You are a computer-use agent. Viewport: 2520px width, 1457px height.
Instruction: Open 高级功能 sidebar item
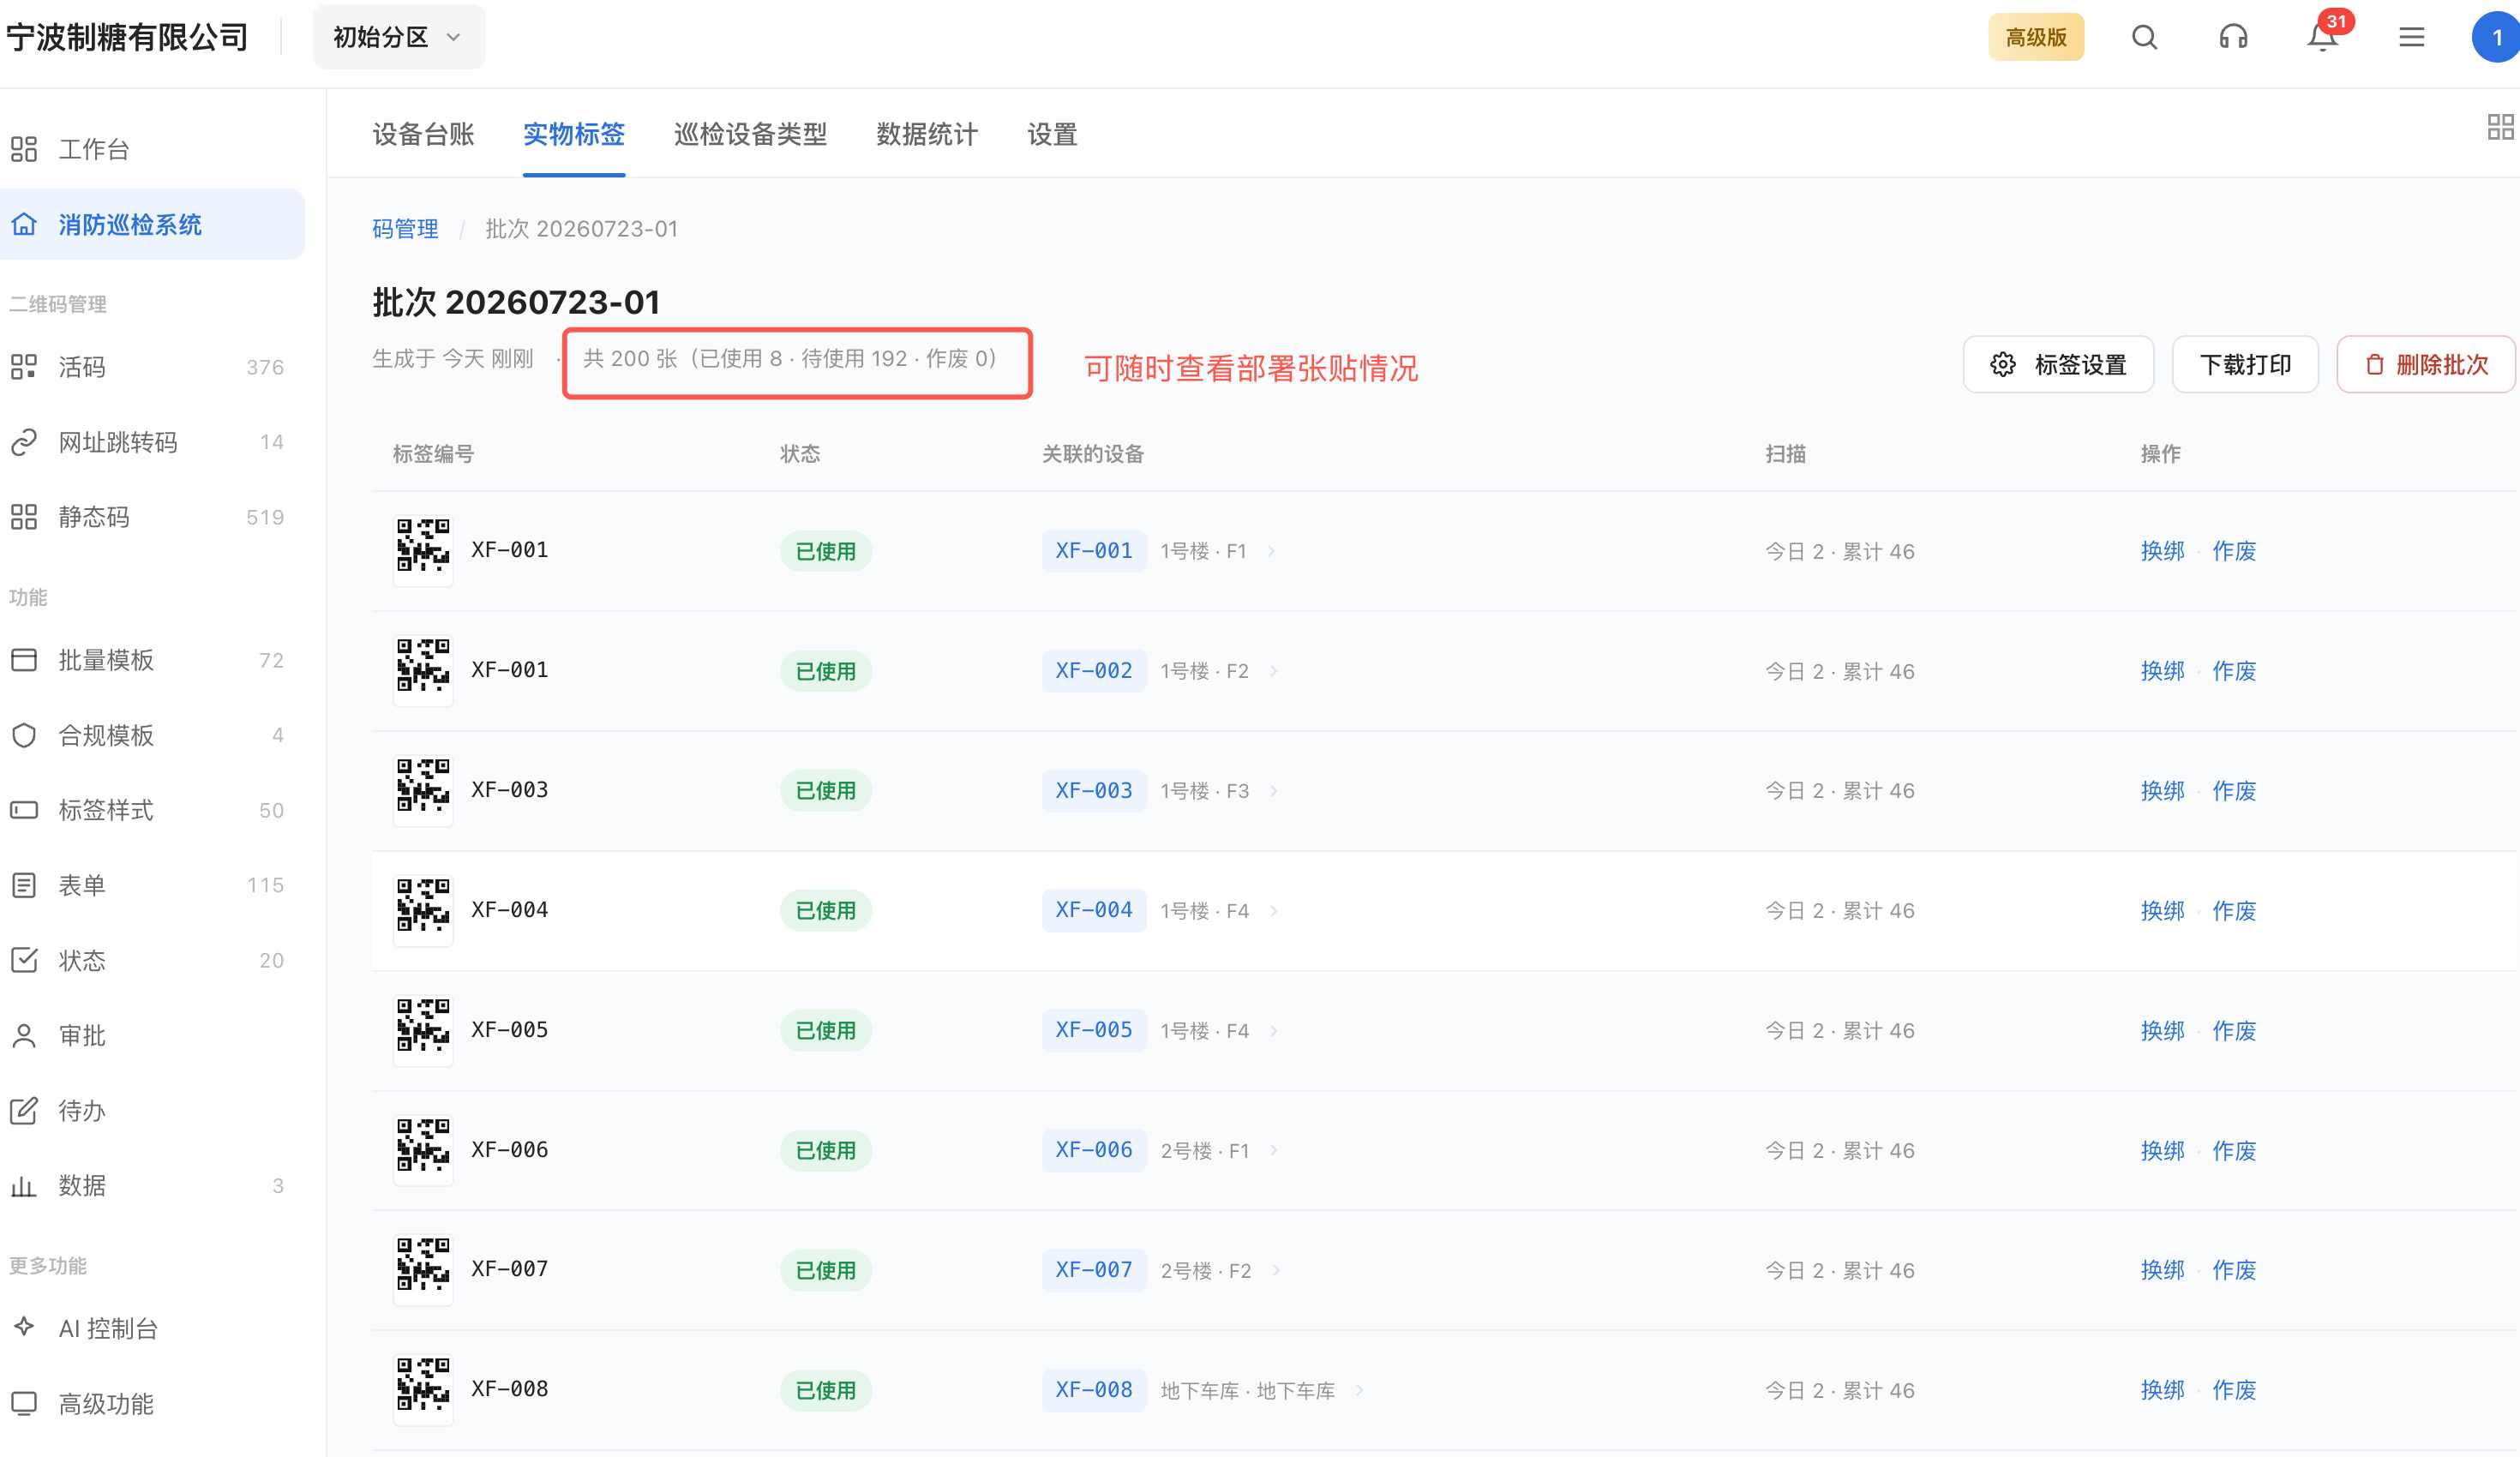pos(152,1403)
